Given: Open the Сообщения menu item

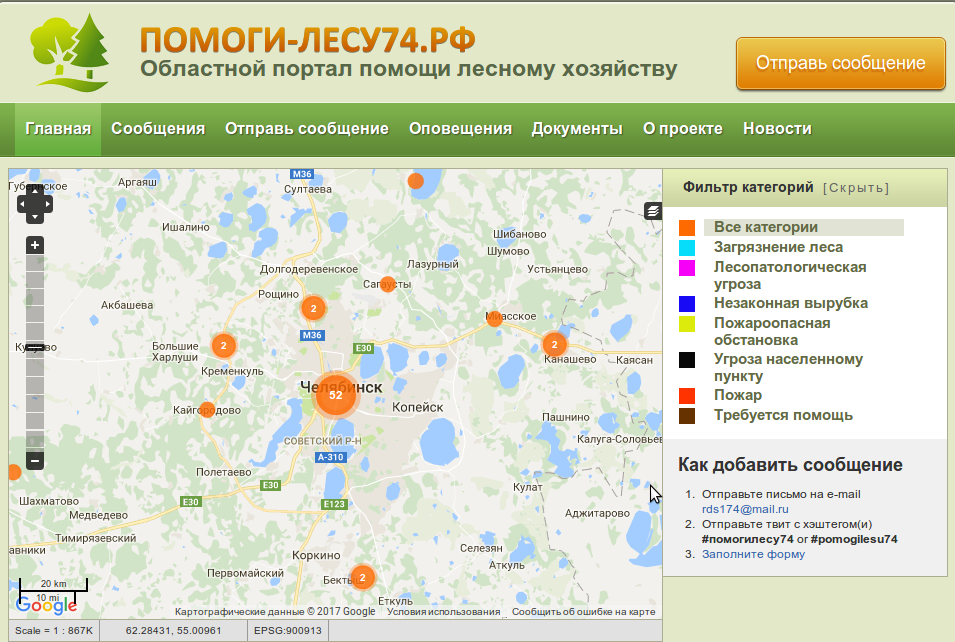Looking at the screenshot, I should 158,129.
